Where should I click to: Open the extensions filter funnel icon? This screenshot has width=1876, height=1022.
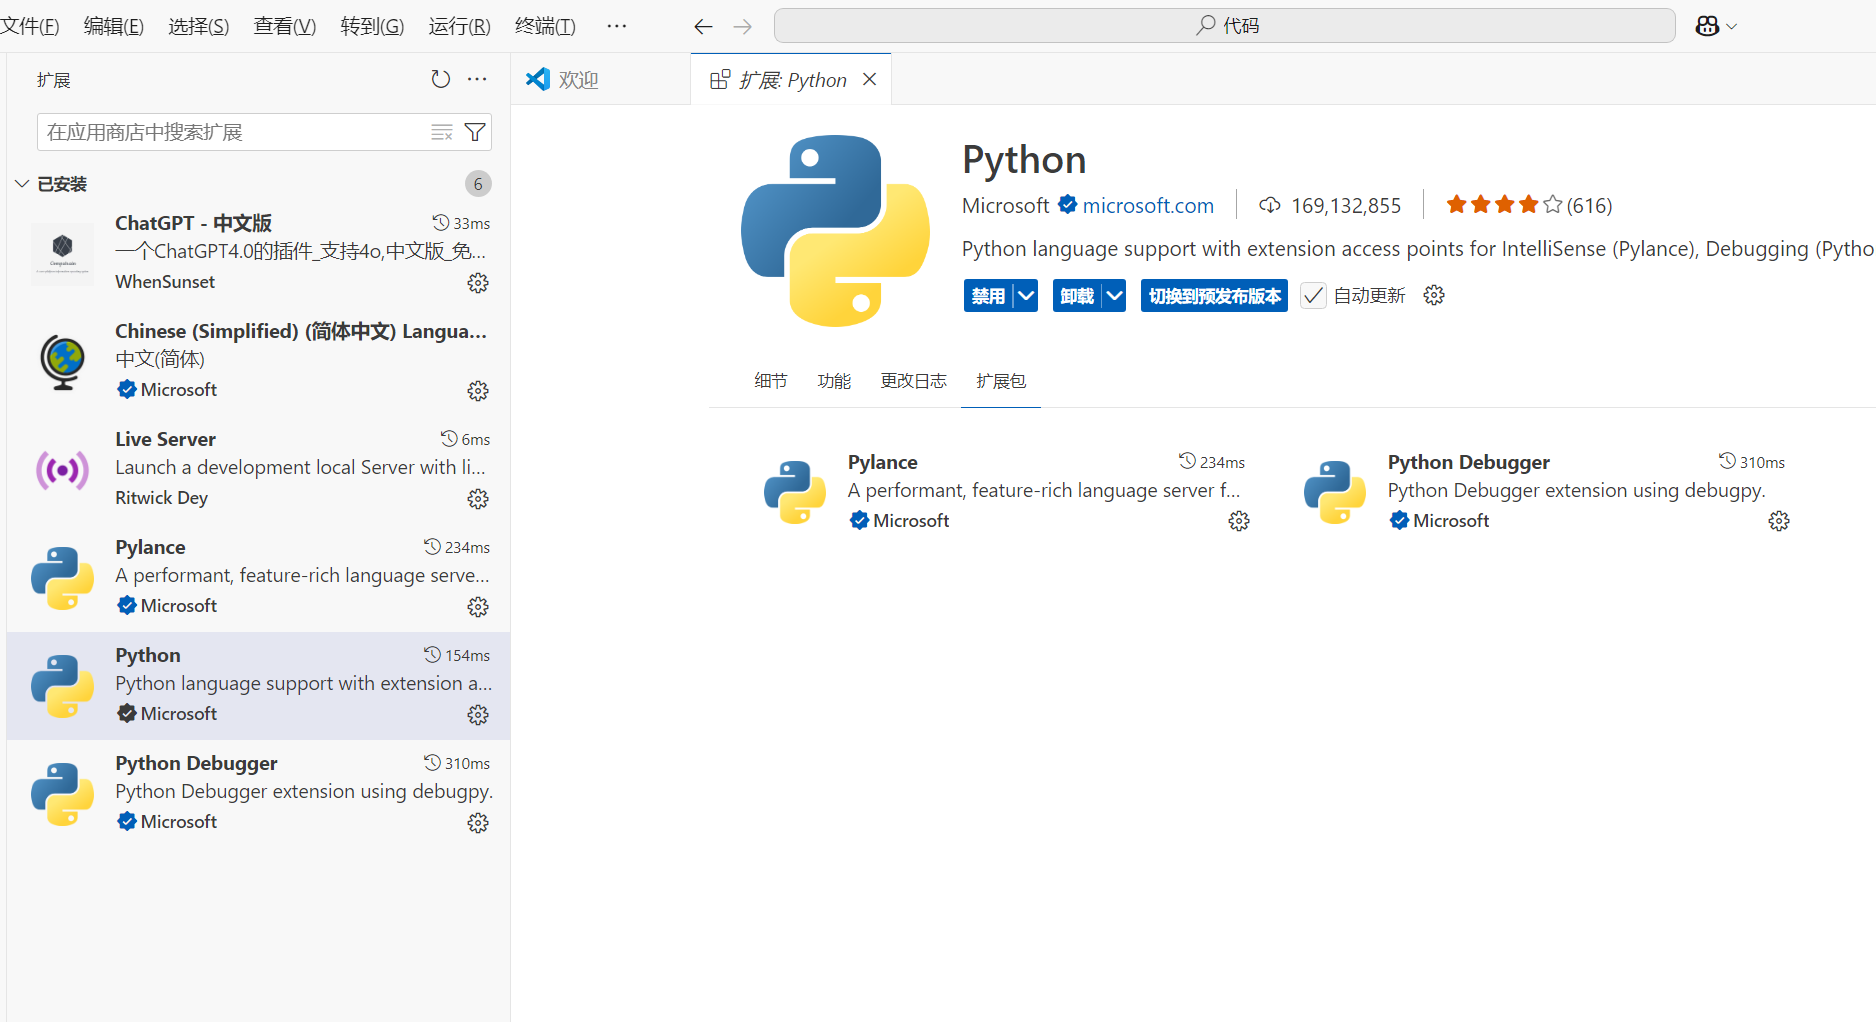click(476, 132)
